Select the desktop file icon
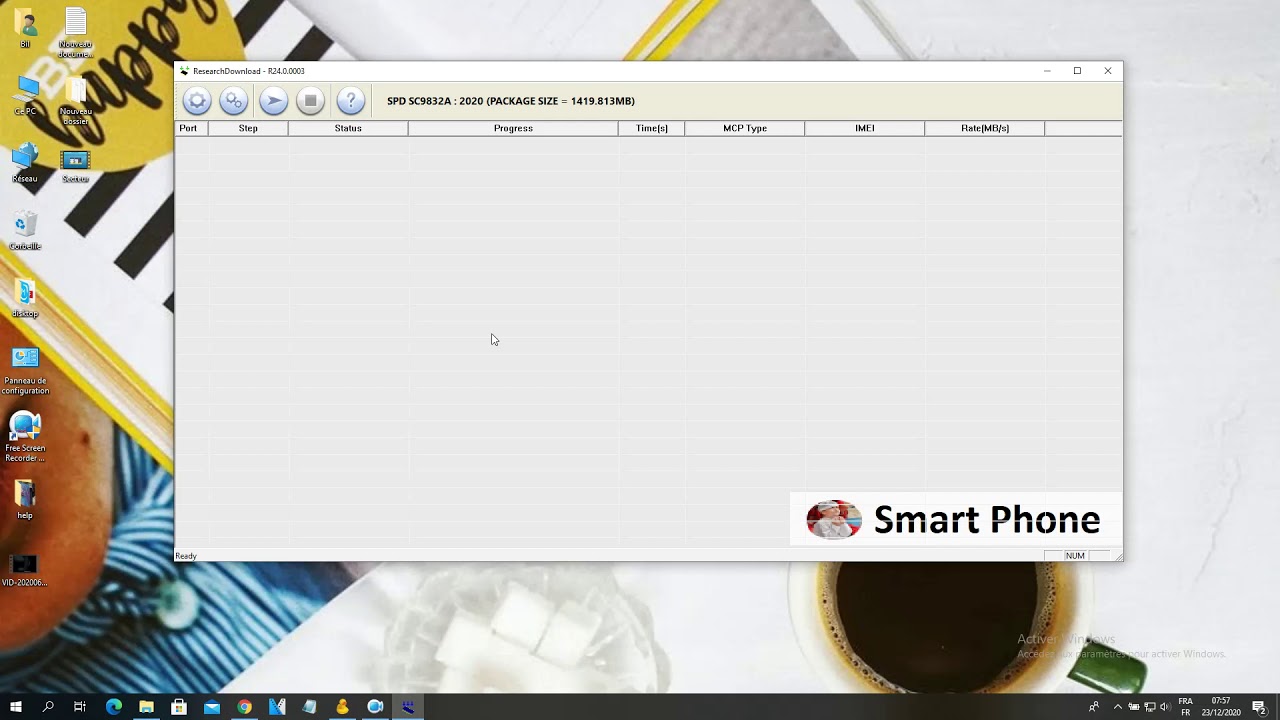 coord(25,298)
